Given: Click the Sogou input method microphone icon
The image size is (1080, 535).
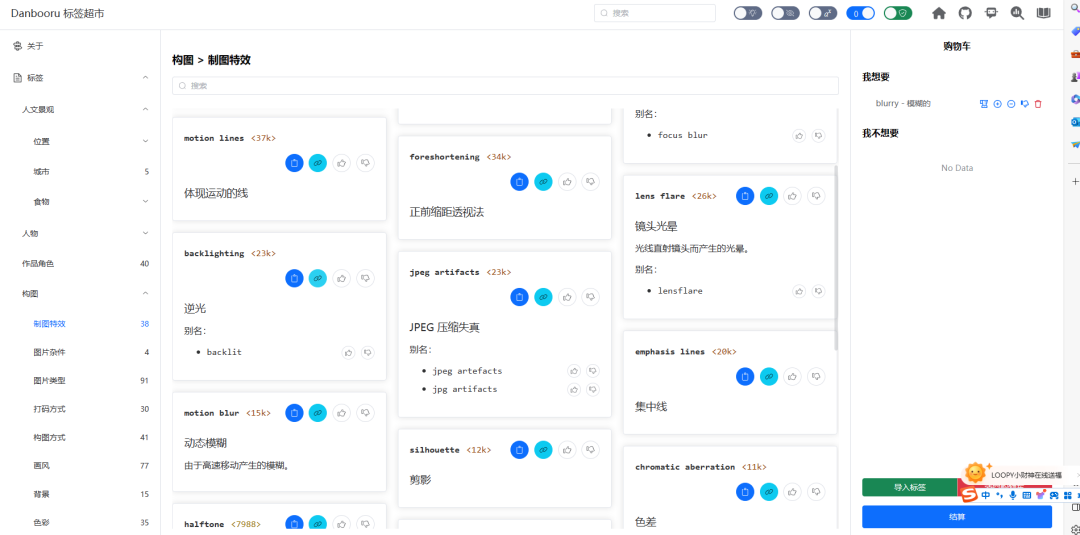Looking at the screenshot, I should (1012, 494).
